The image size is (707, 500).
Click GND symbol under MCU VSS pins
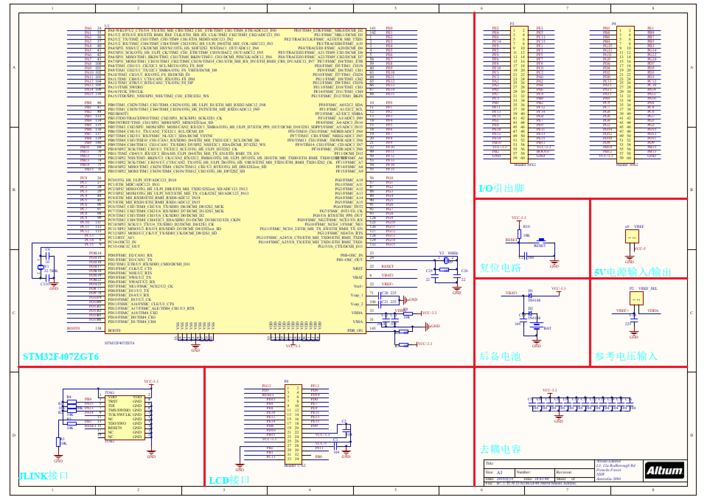195,347
